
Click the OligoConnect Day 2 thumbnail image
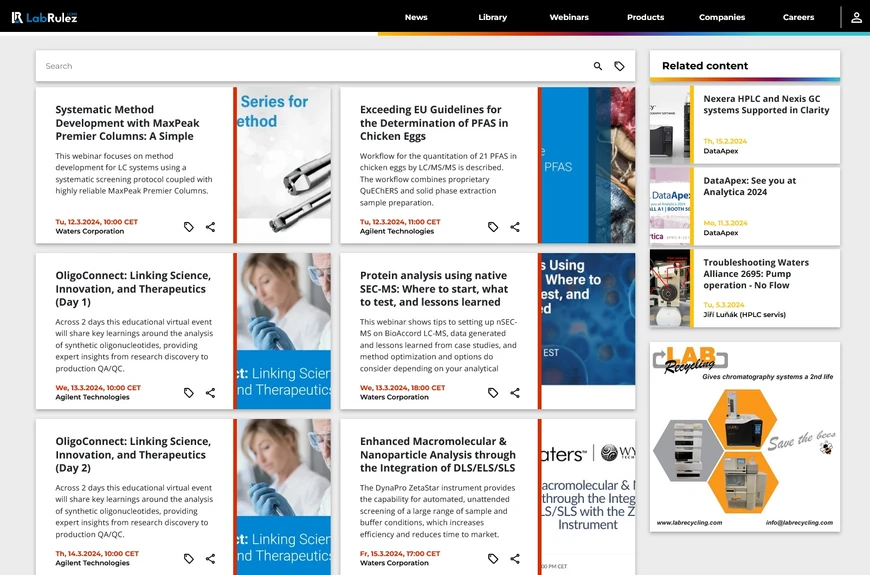[x=284, y=497]
